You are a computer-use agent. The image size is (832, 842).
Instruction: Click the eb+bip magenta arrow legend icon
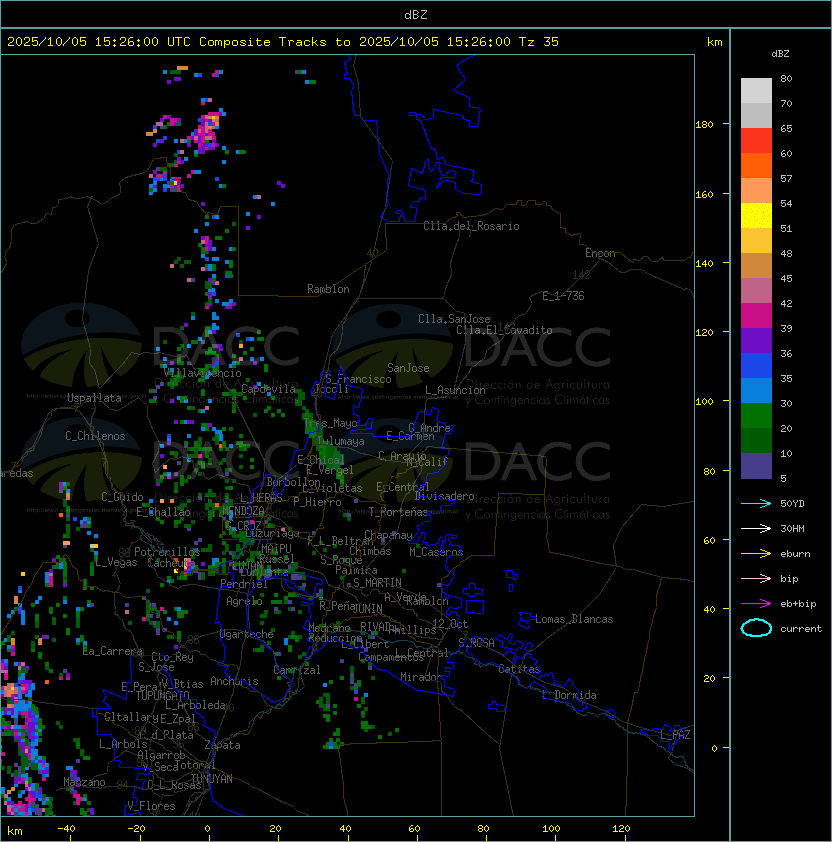pos(756,604)
